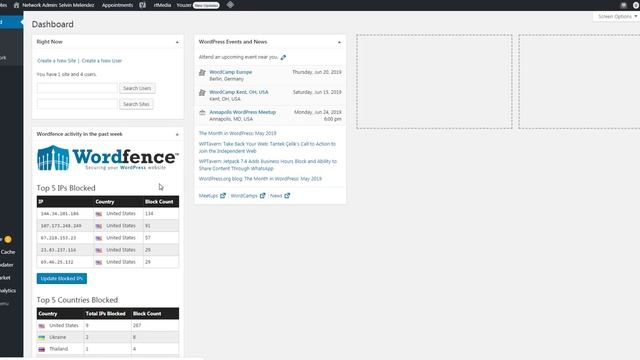Viewport: 640px width, 360px height.
Task: Click the Thailand flag icon
Action: [42, 349]
